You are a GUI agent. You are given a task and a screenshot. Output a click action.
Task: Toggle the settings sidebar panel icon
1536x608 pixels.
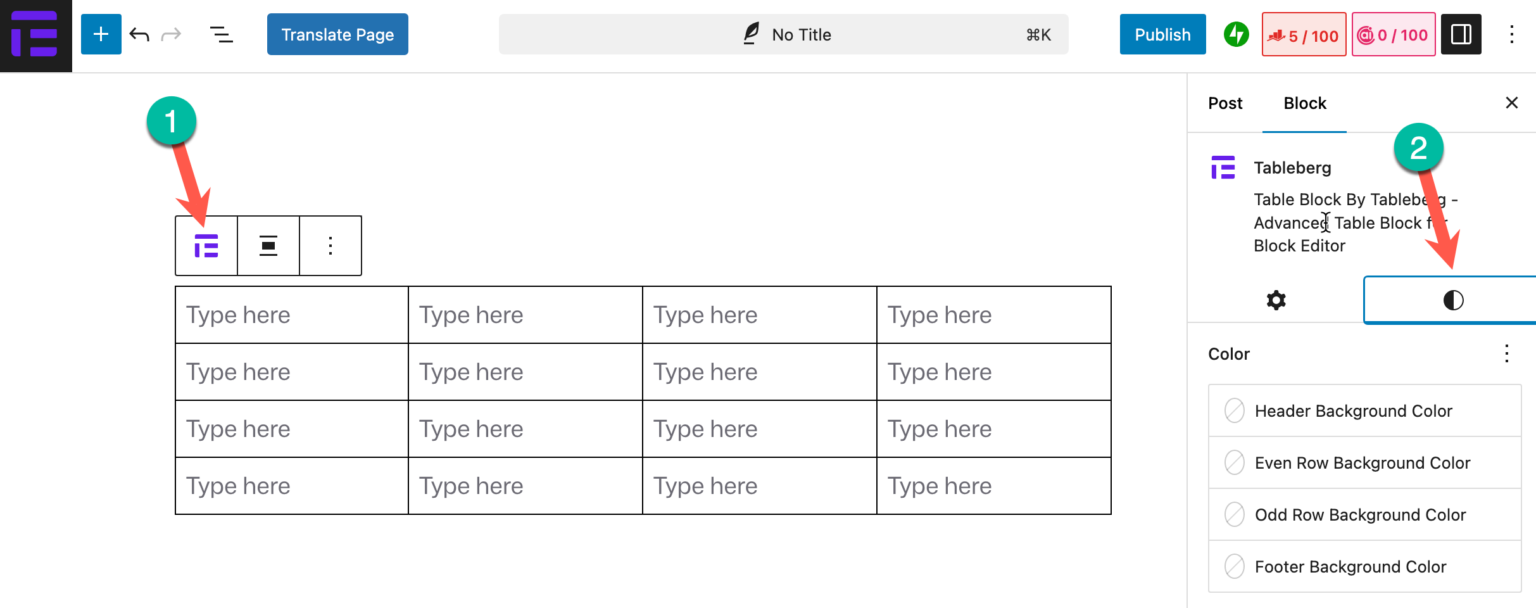pos(1461,34)
